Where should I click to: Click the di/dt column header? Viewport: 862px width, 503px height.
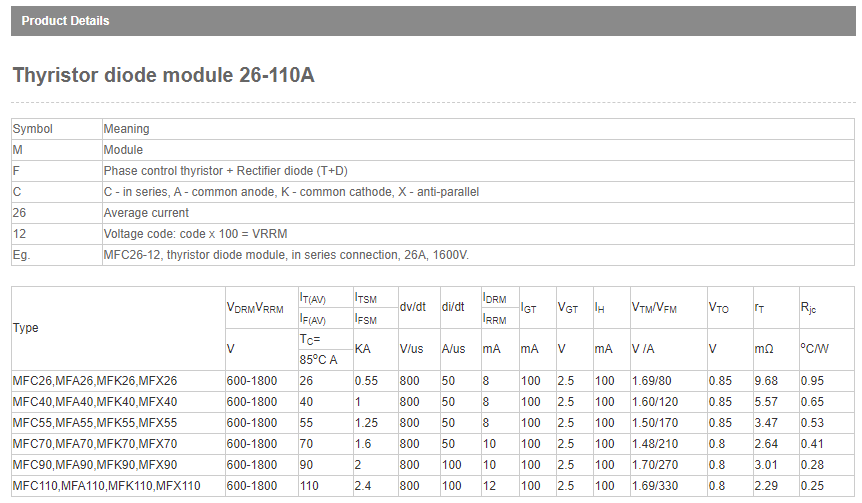point(453,307)
